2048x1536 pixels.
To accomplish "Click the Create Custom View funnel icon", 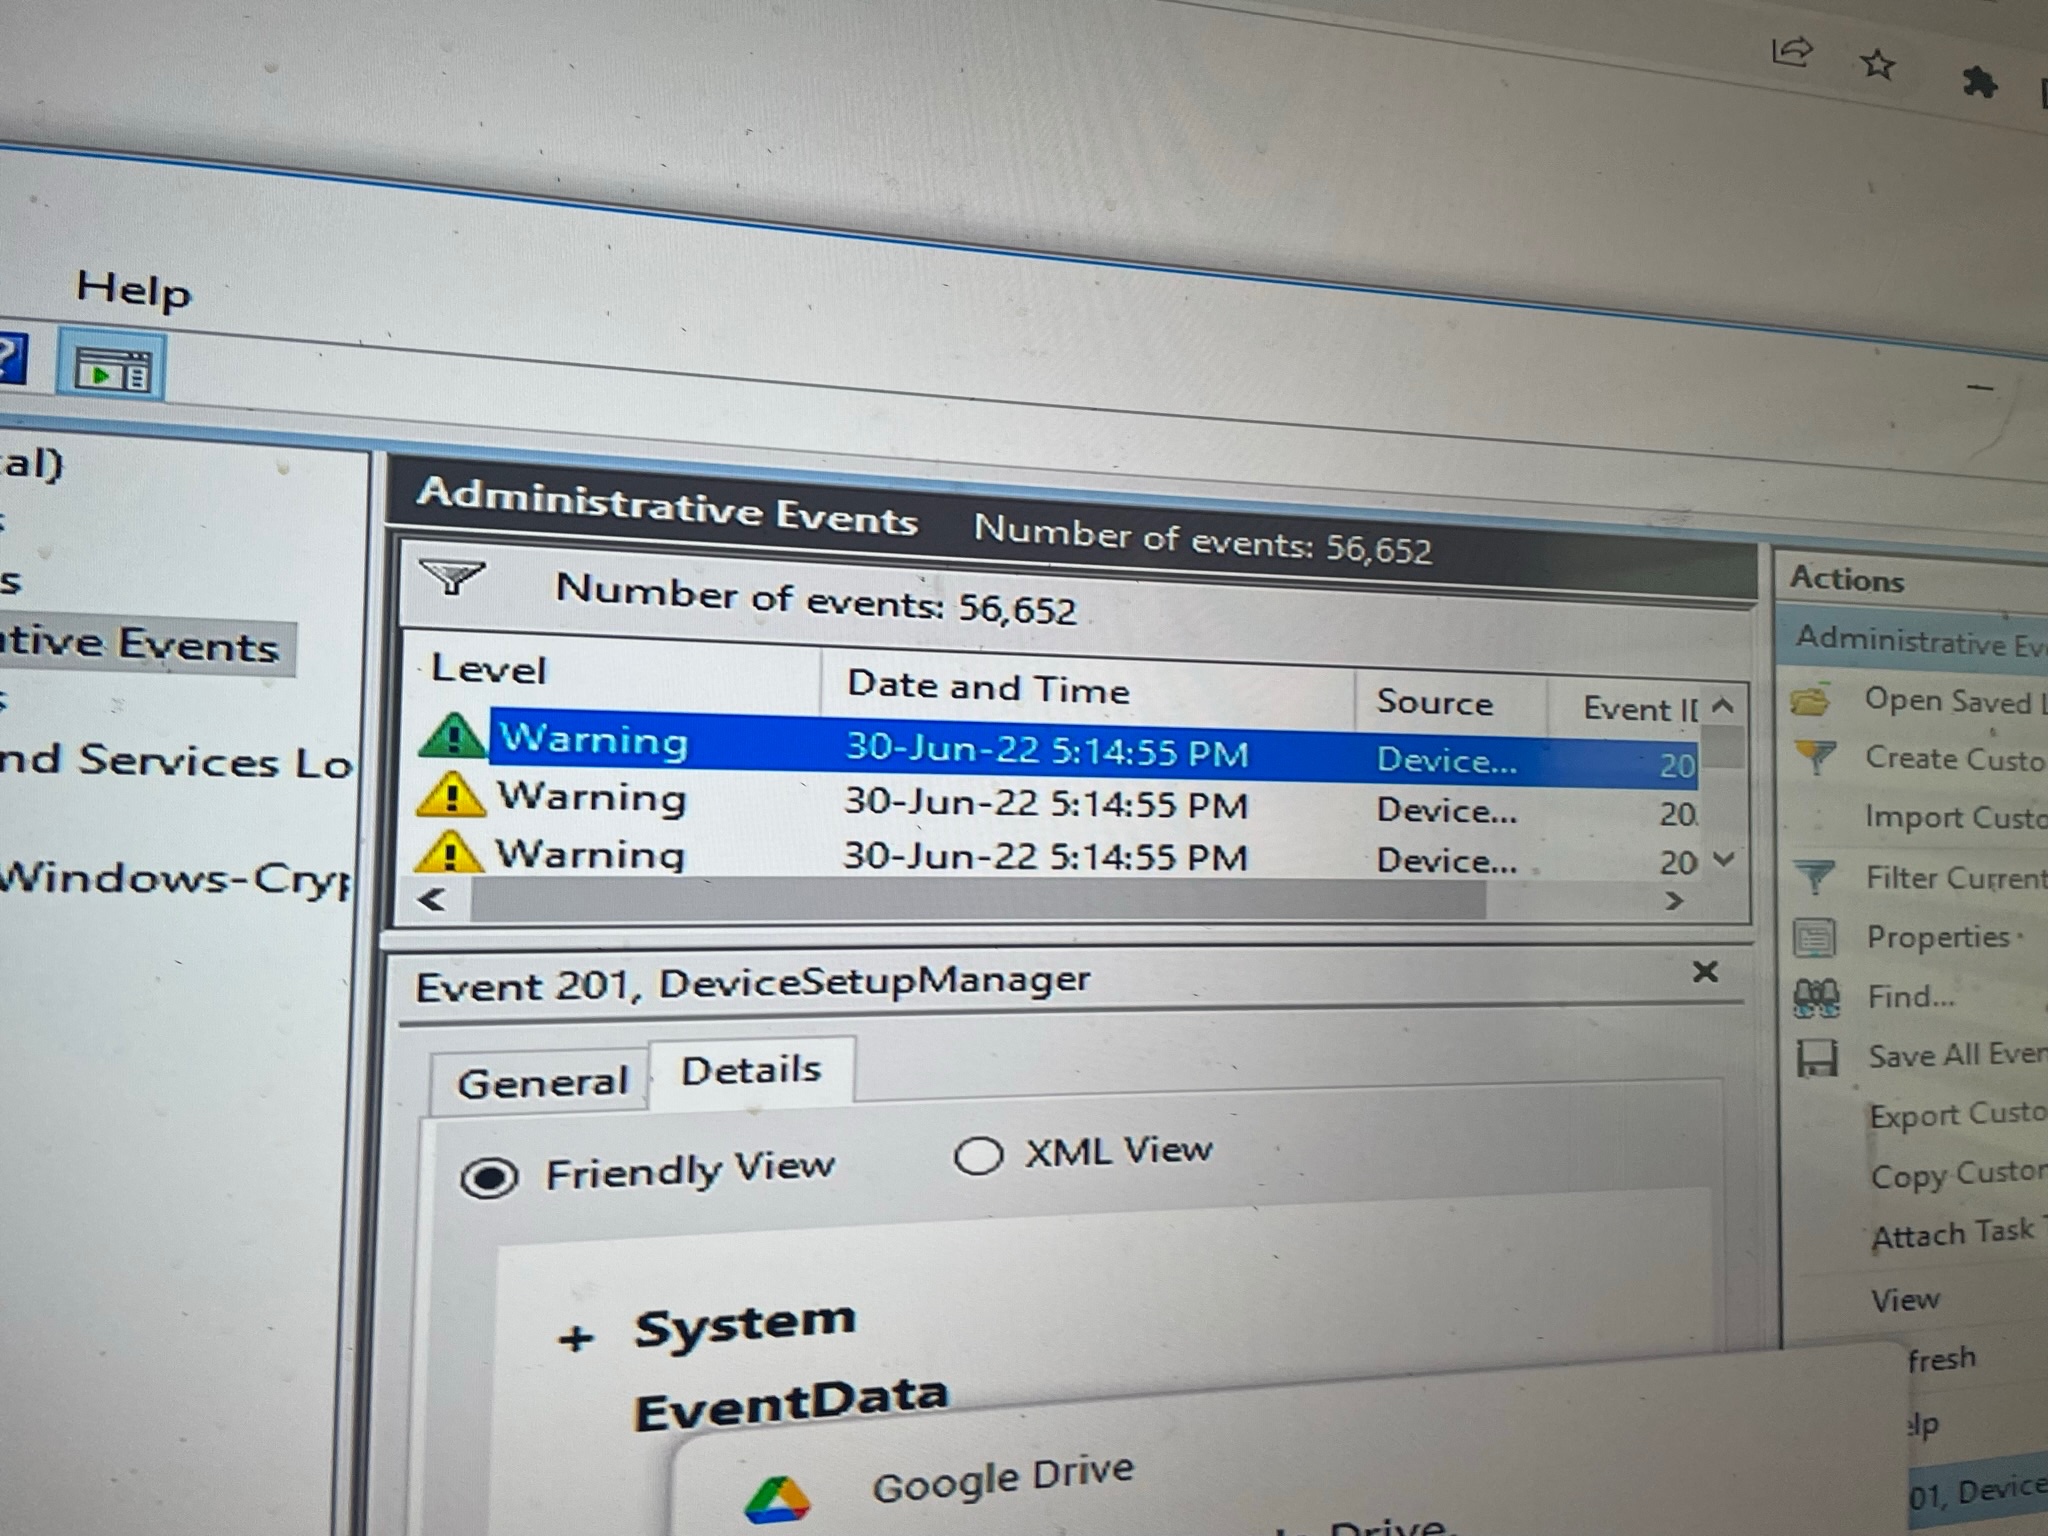I will tap(1815, 757).
